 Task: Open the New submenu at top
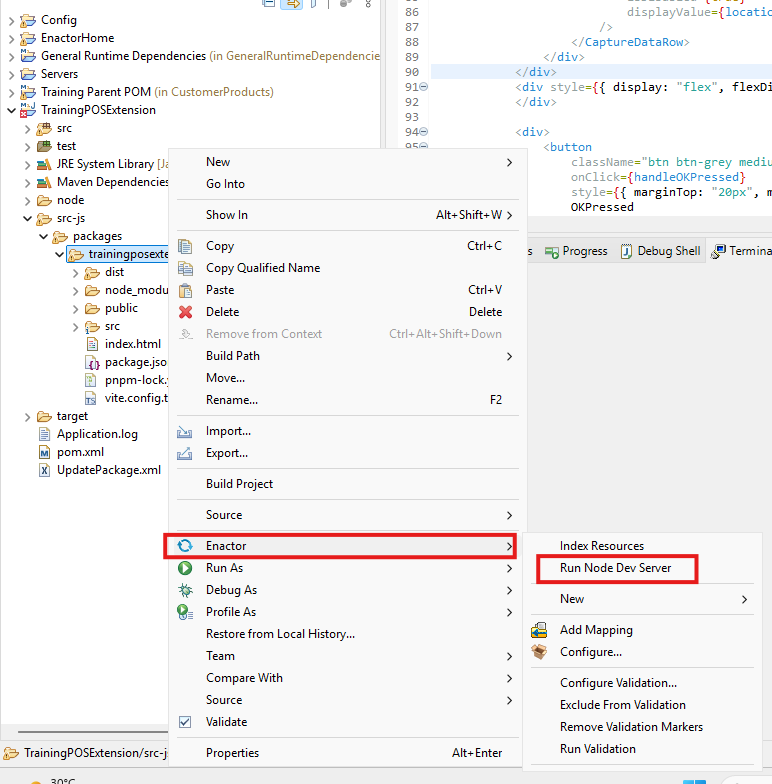tap(347, 162)
